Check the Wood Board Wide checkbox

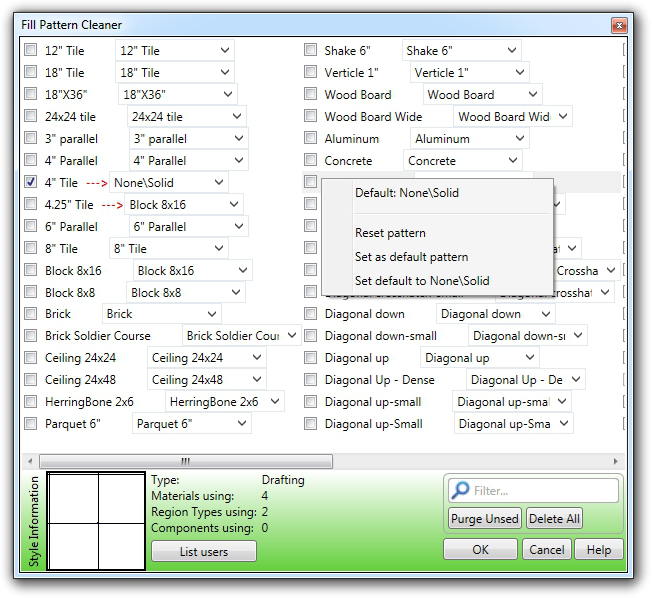click(x=310, y=116)
